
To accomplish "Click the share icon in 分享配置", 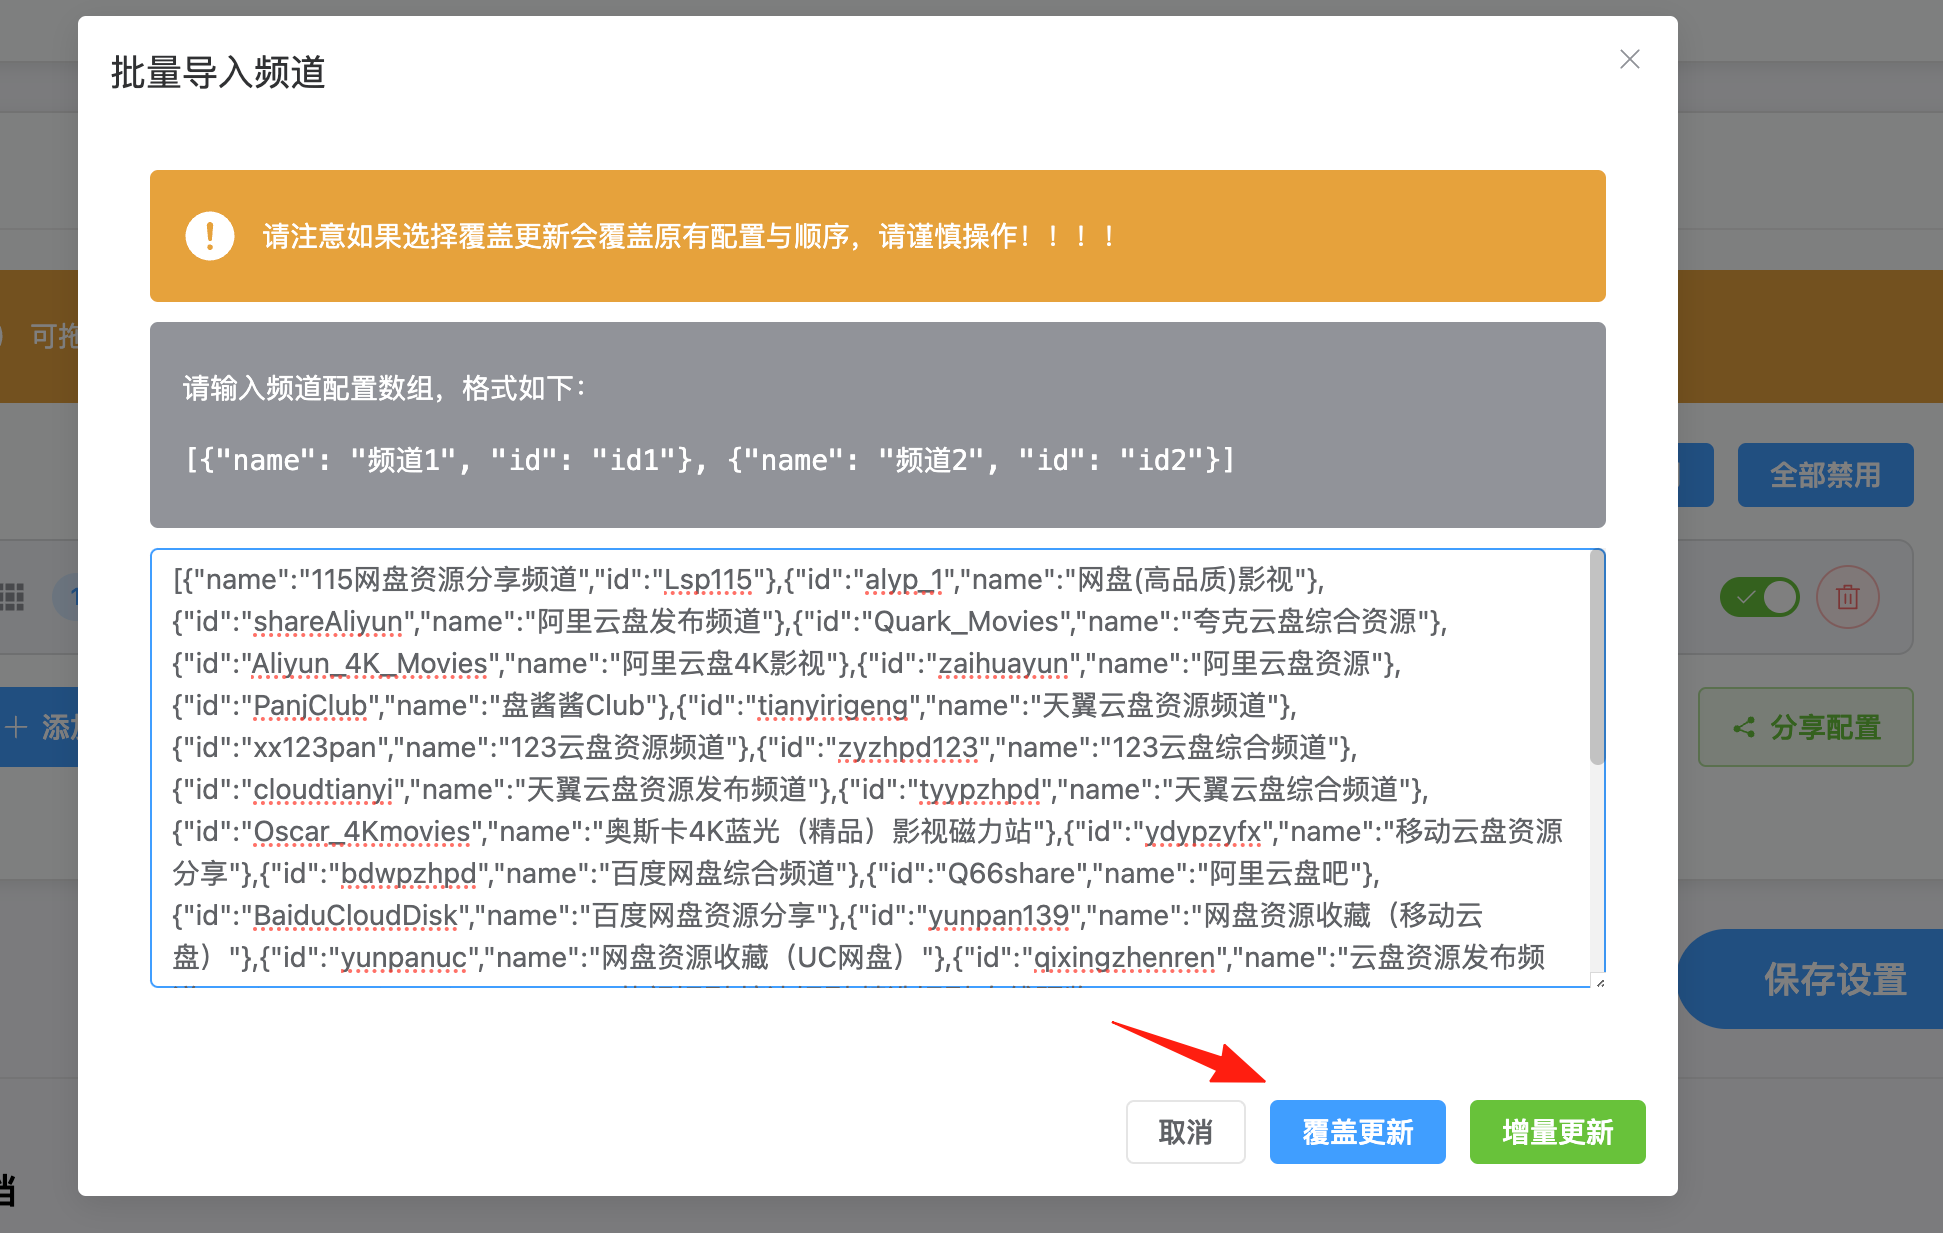I will [x=1745, y=727].
